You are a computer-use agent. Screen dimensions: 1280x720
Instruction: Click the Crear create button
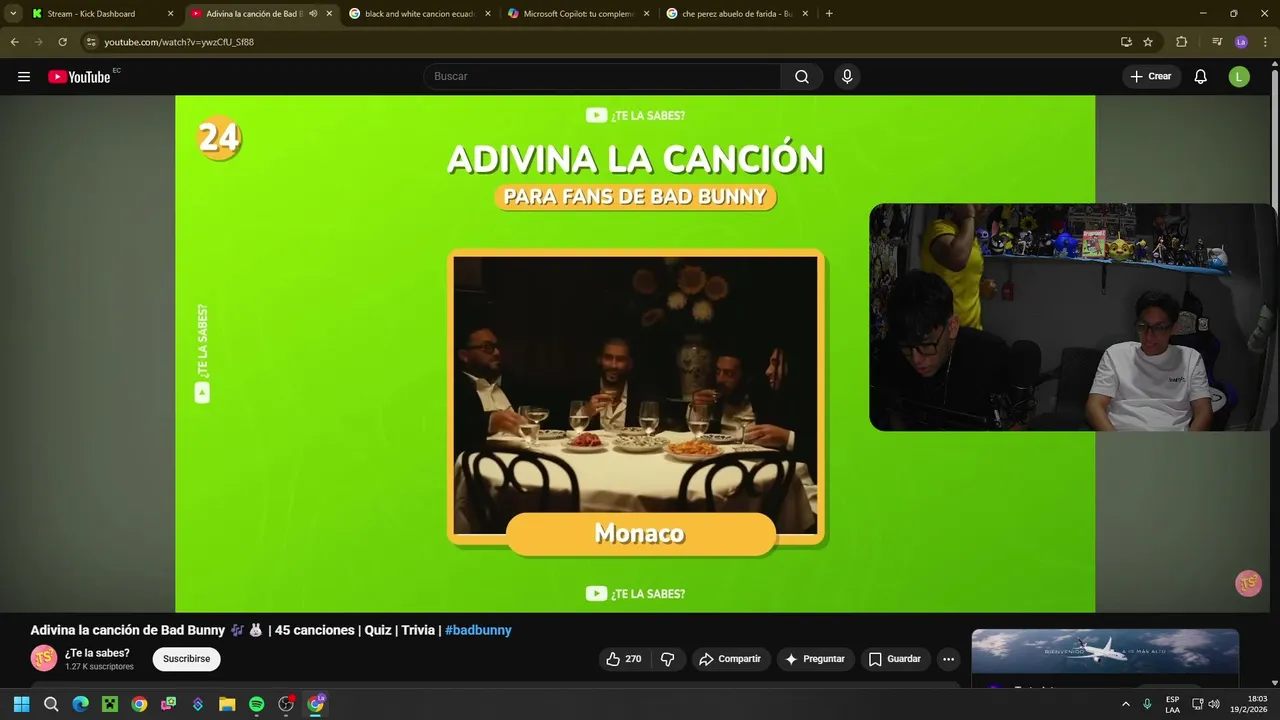tap(1151, 77)
